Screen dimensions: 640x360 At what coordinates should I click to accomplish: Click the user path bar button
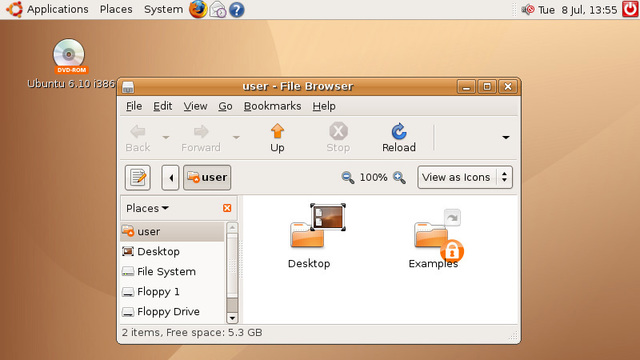point(207,178)
